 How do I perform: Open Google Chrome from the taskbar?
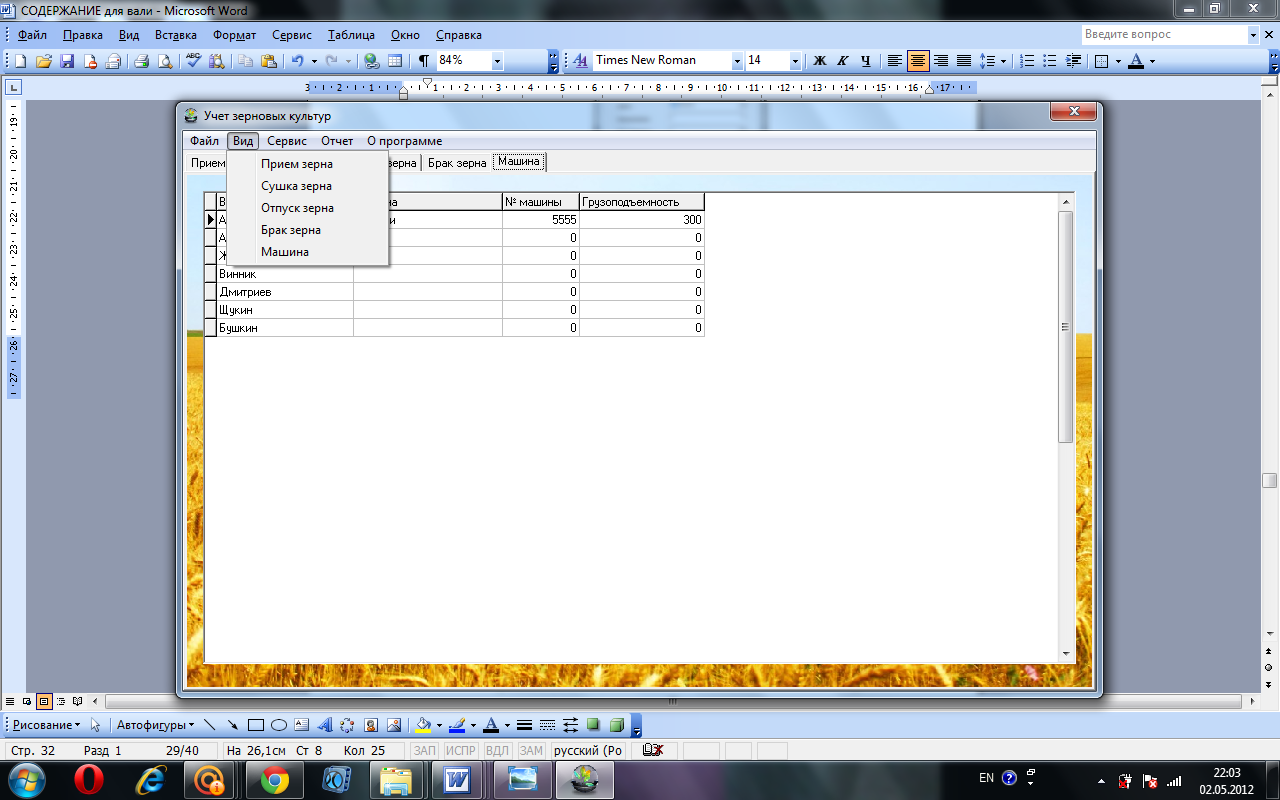[275, 779]
